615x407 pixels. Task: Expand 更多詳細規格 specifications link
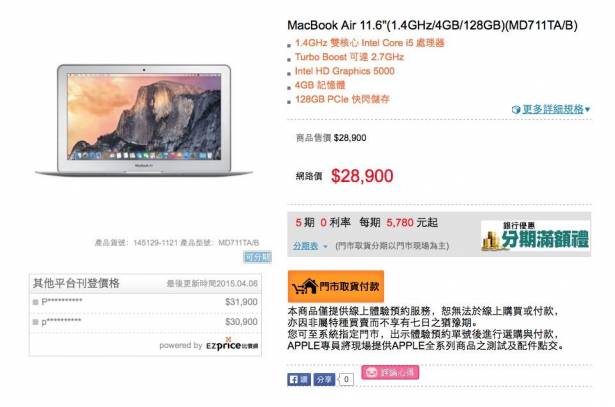pos(551,109)
